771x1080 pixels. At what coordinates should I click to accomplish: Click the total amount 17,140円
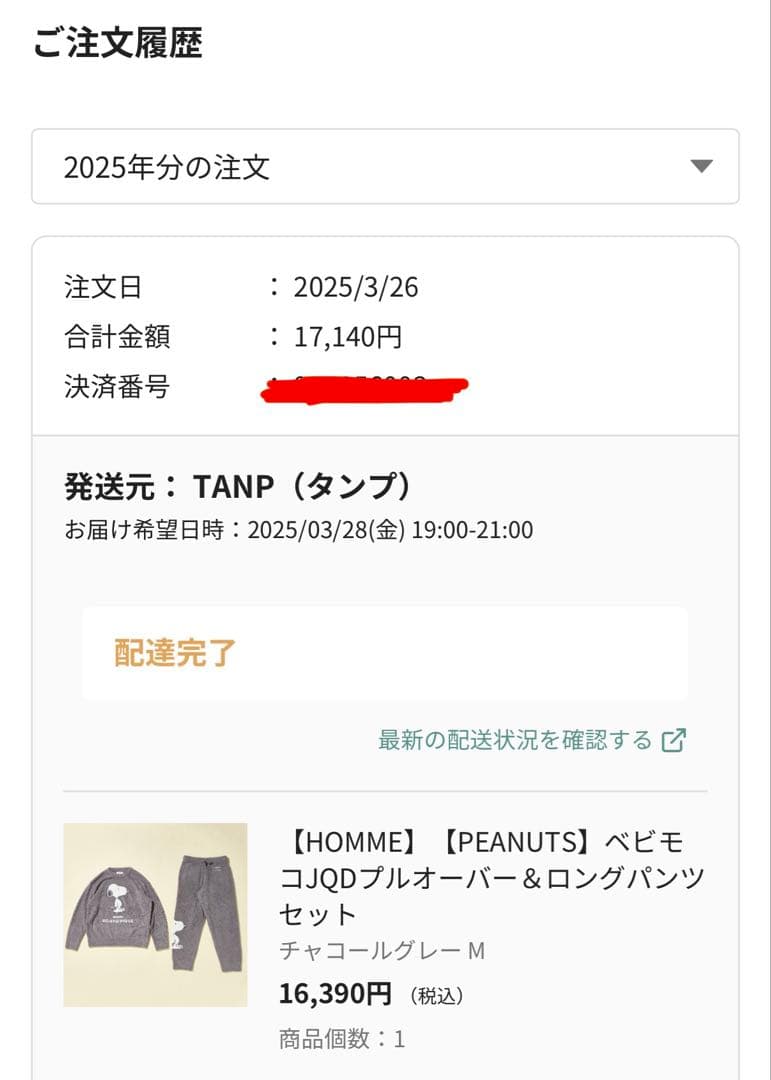click(348, 337)
